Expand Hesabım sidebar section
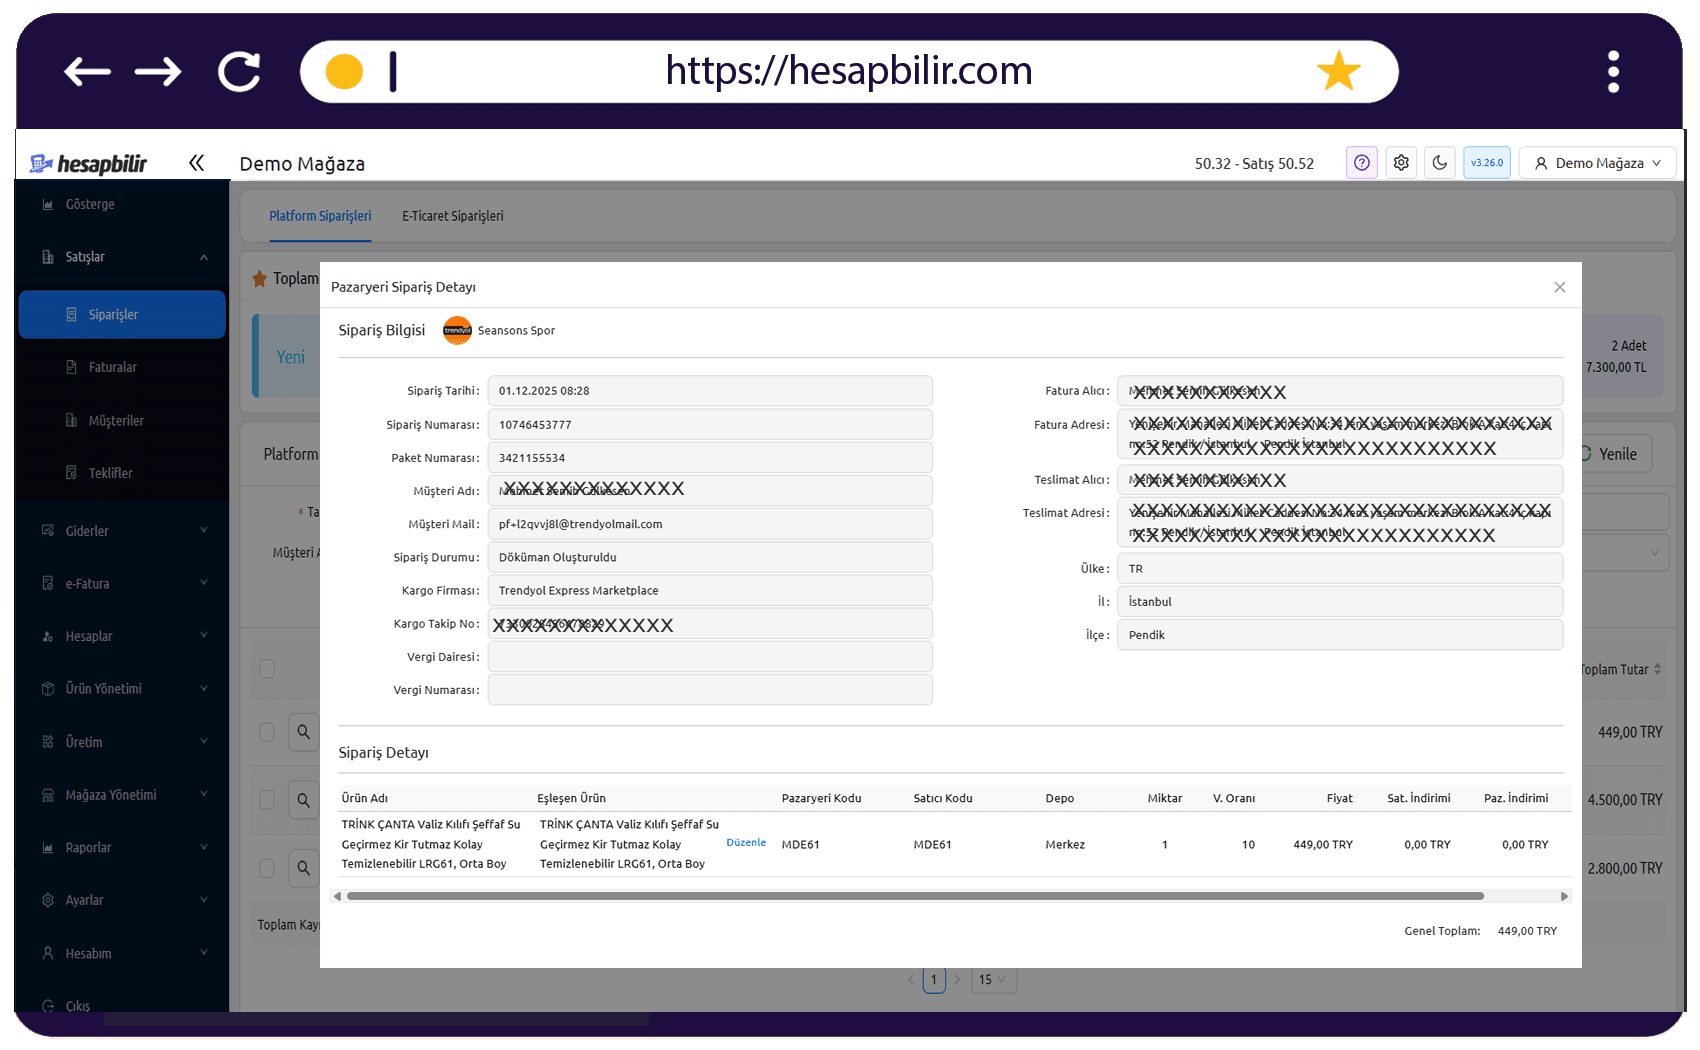Screen dimensions: 1700x1050 122,953
